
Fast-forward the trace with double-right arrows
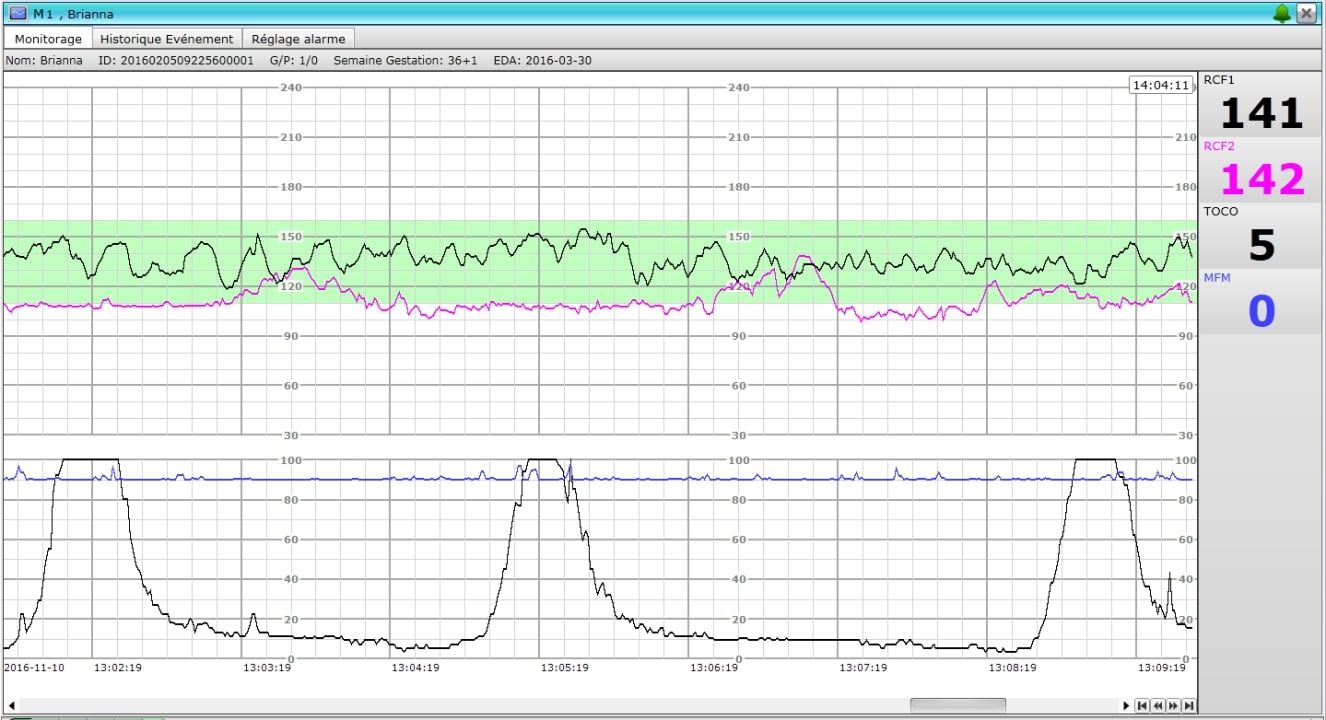(1173, 706)
